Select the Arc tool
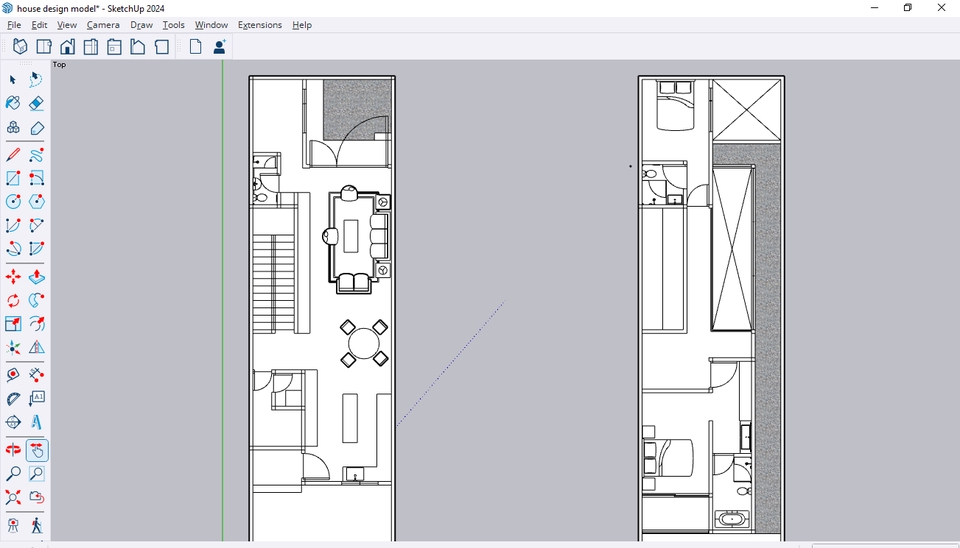This screenshot has width=960, height=548. click(13, 225)
